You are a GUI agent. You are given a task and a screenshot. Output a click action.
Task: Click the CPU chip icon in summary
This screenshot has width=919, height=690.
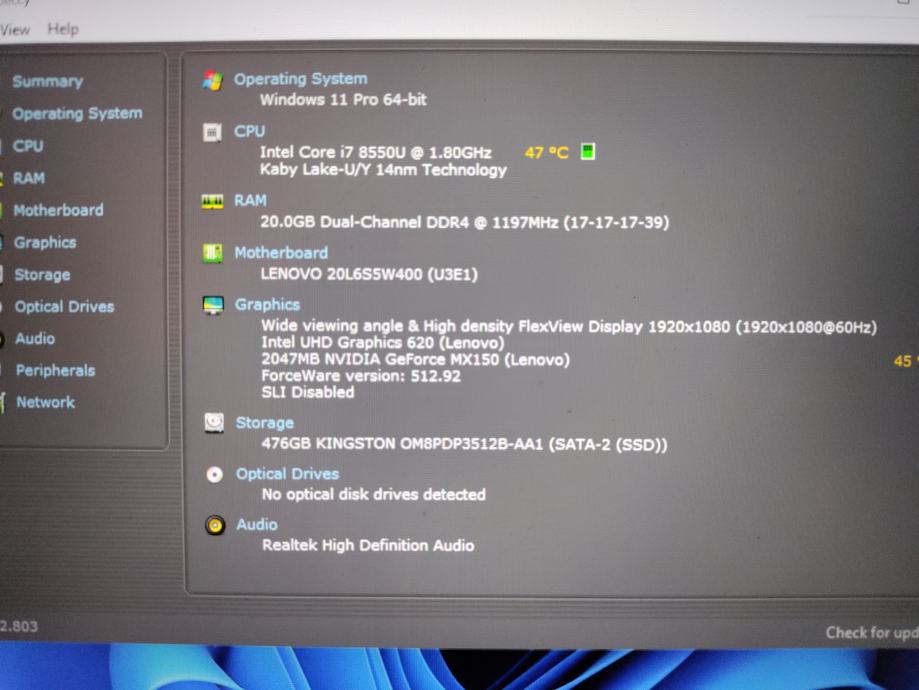[212, 132]
